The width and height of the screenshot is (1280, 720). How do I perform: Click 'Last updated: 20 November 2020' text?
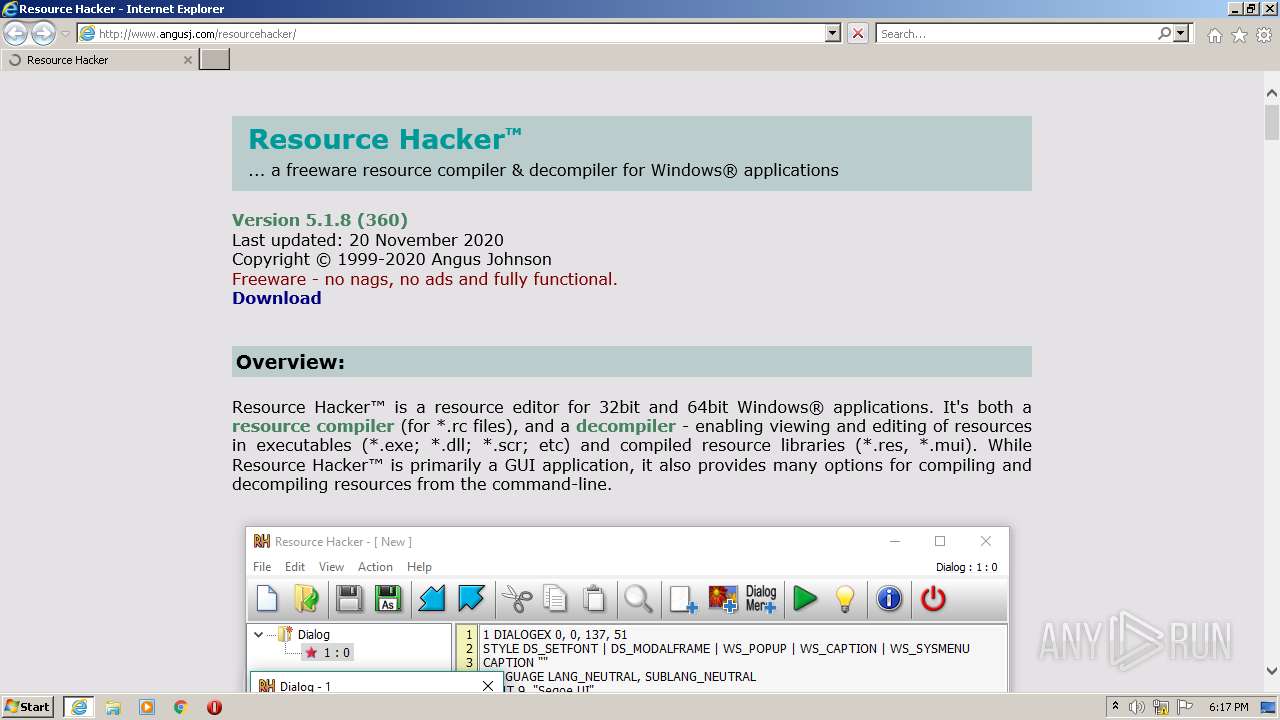368,240
